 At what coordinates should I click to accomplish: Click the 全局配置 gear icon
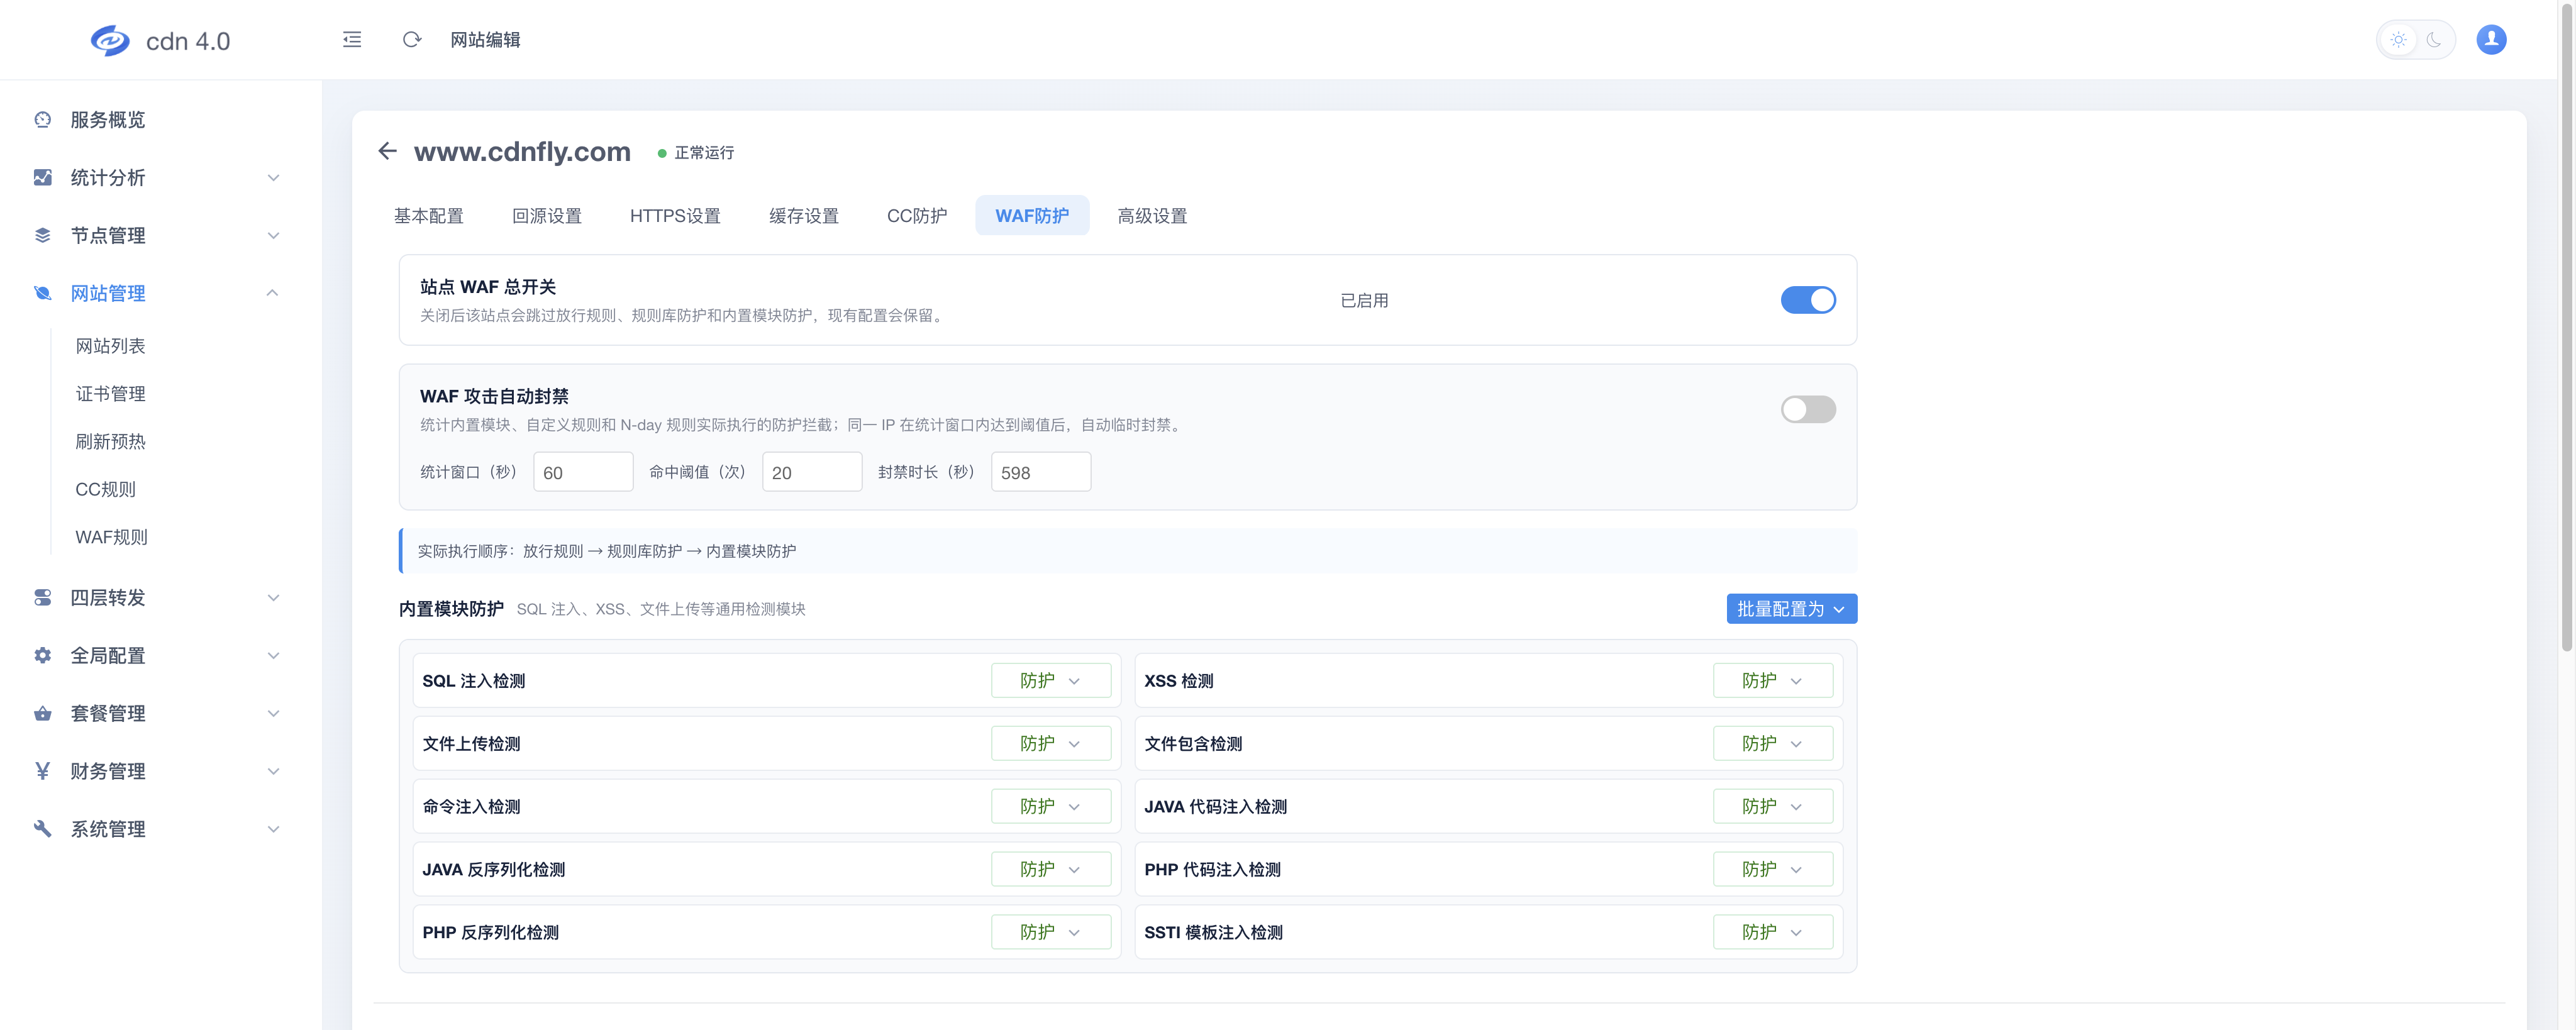click(x=42, y=656)
